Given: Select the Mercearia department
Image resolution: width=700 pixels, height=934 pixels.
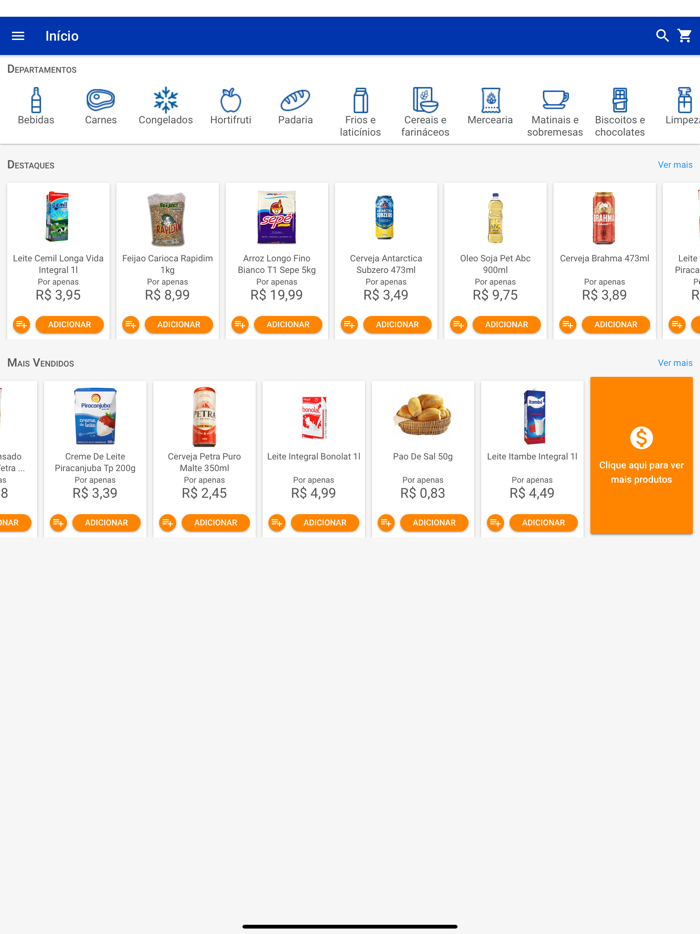Looking at the screenshot, I should [x=490, y=106].
